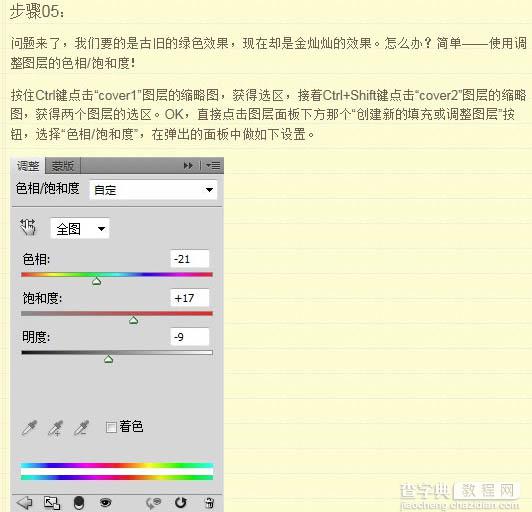Image resolution: width=532 pixels, height=512 pixels.
Task: Open the 自定 preset dropdown
Action: (x=153, y=190)
